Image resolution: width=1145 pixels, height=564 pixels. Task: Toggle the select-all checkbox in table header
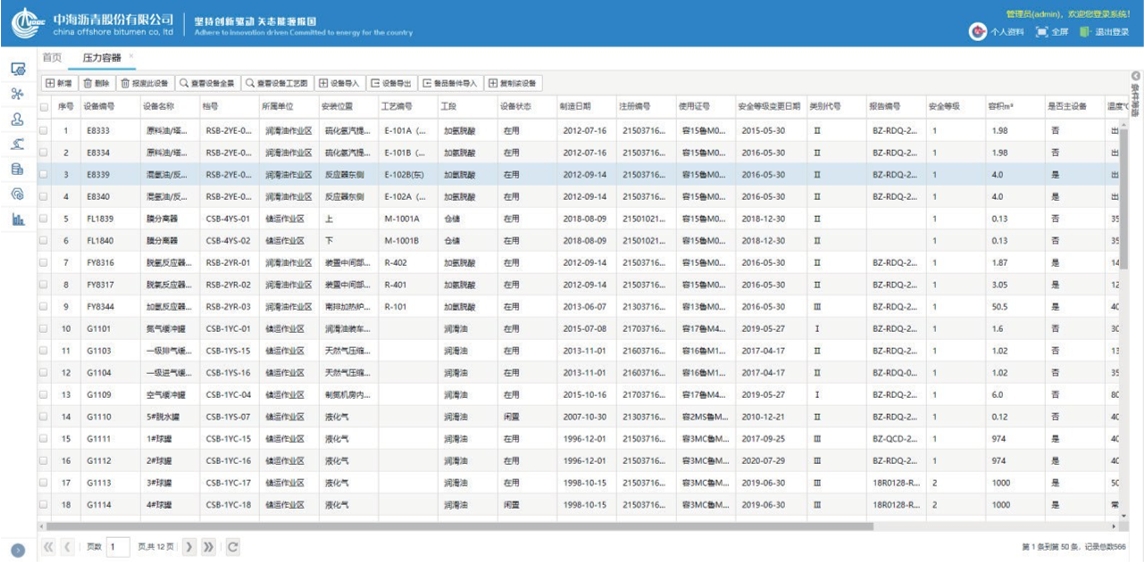[43, 106]
